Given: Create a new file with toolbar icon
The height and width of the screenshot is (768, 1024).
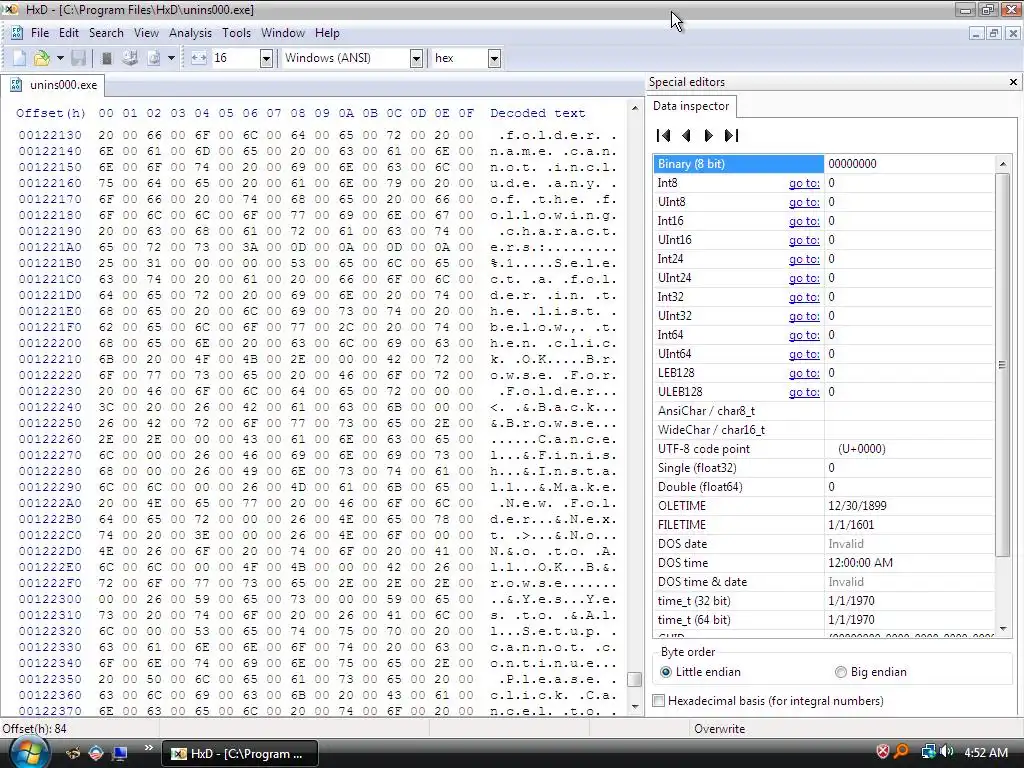Looking at the screenshot, I should coord(20,58).
